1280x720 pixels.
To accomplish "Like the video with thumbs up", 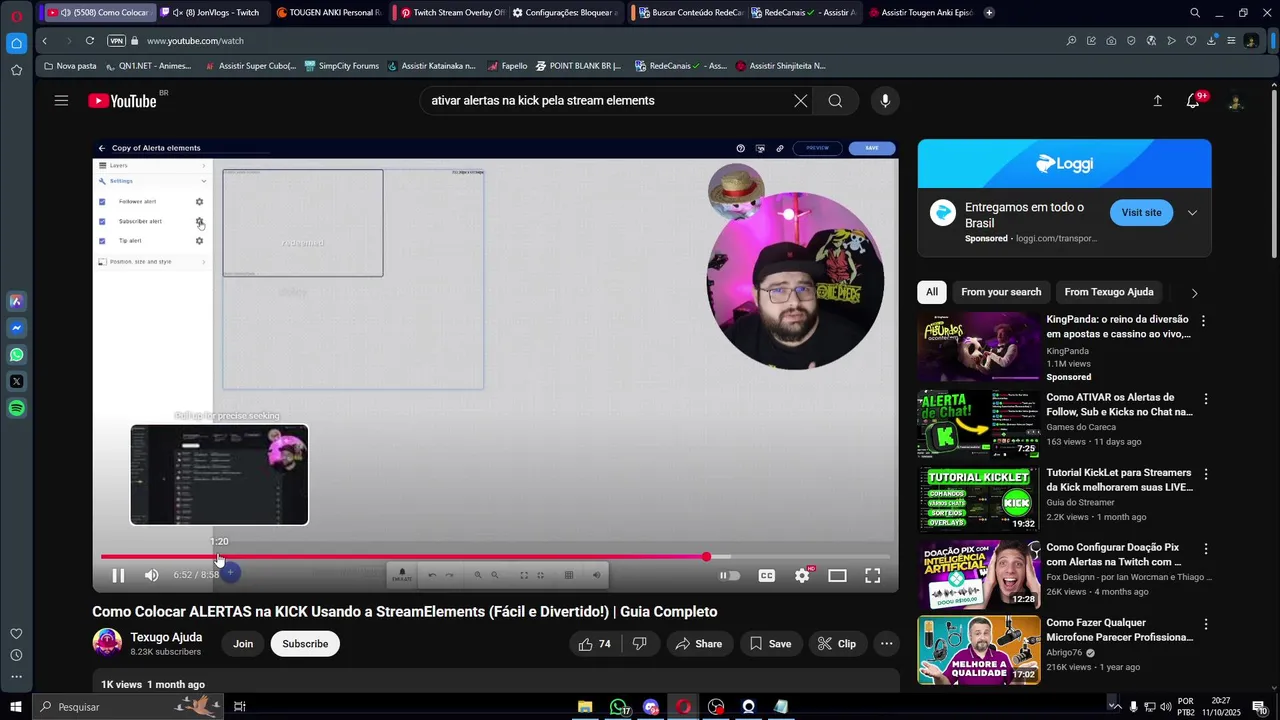I will (594, 644).
